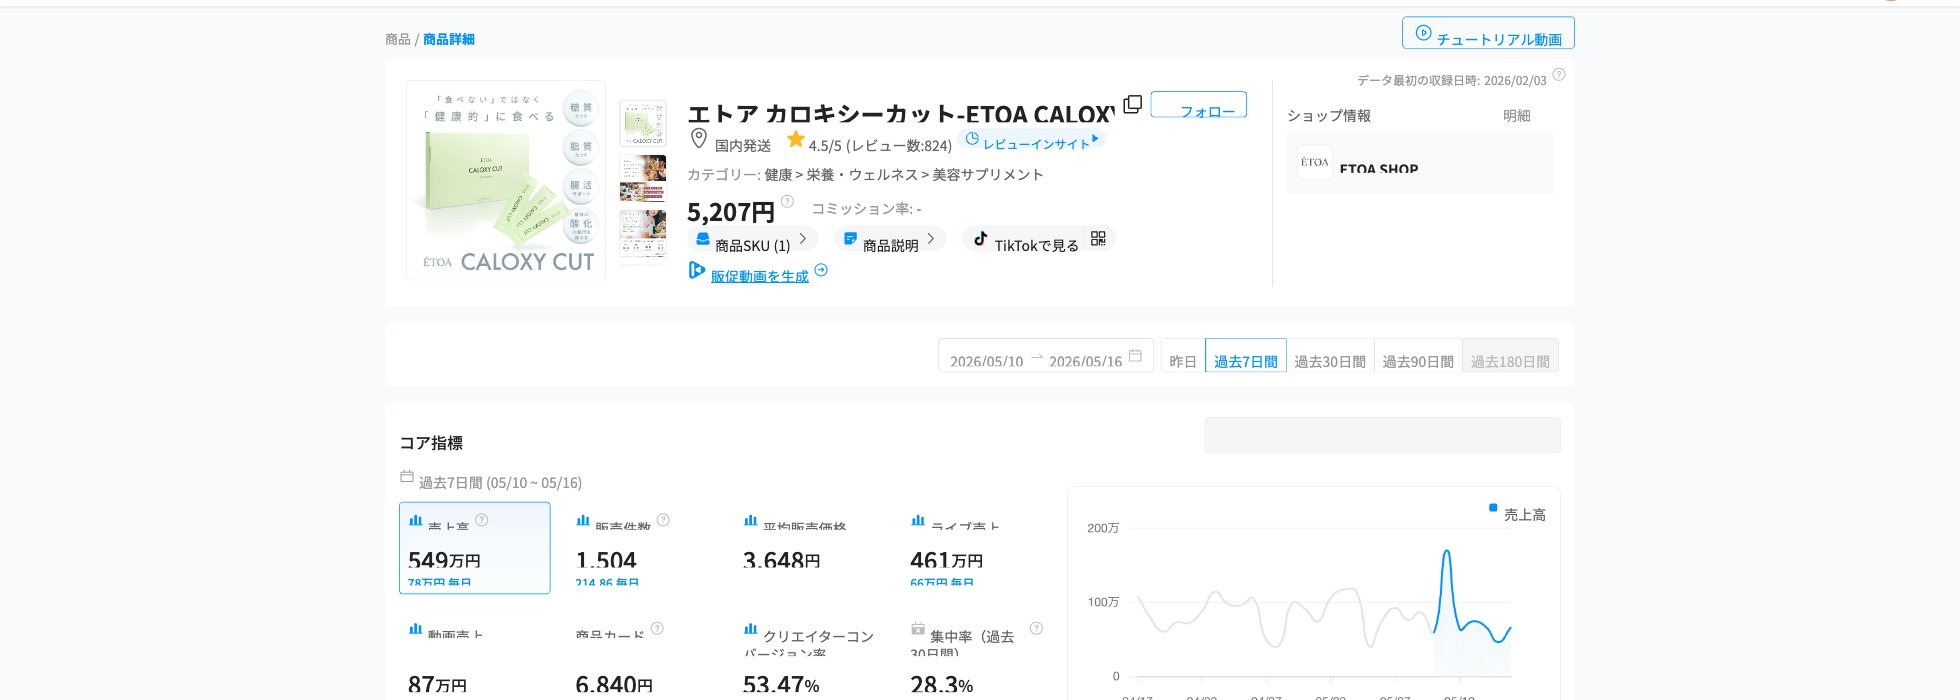The height and width of the screenshot is (700, 1960).
Task: Click the play icon in チュートリアル動画 button
Action: [x=1423, y=32]
